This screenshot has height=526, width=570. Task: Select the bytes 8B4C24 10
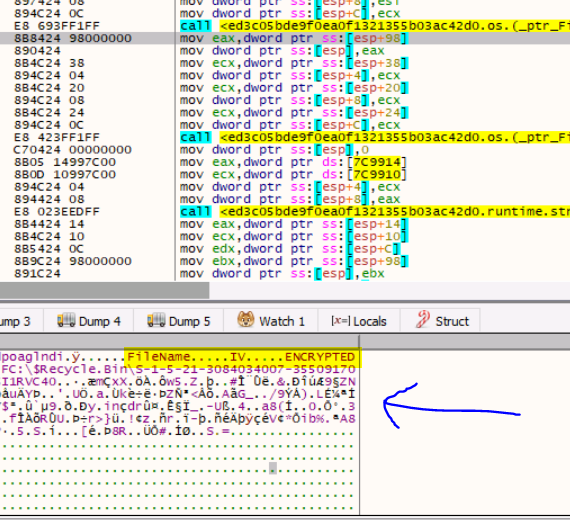[x=49, y=236]
